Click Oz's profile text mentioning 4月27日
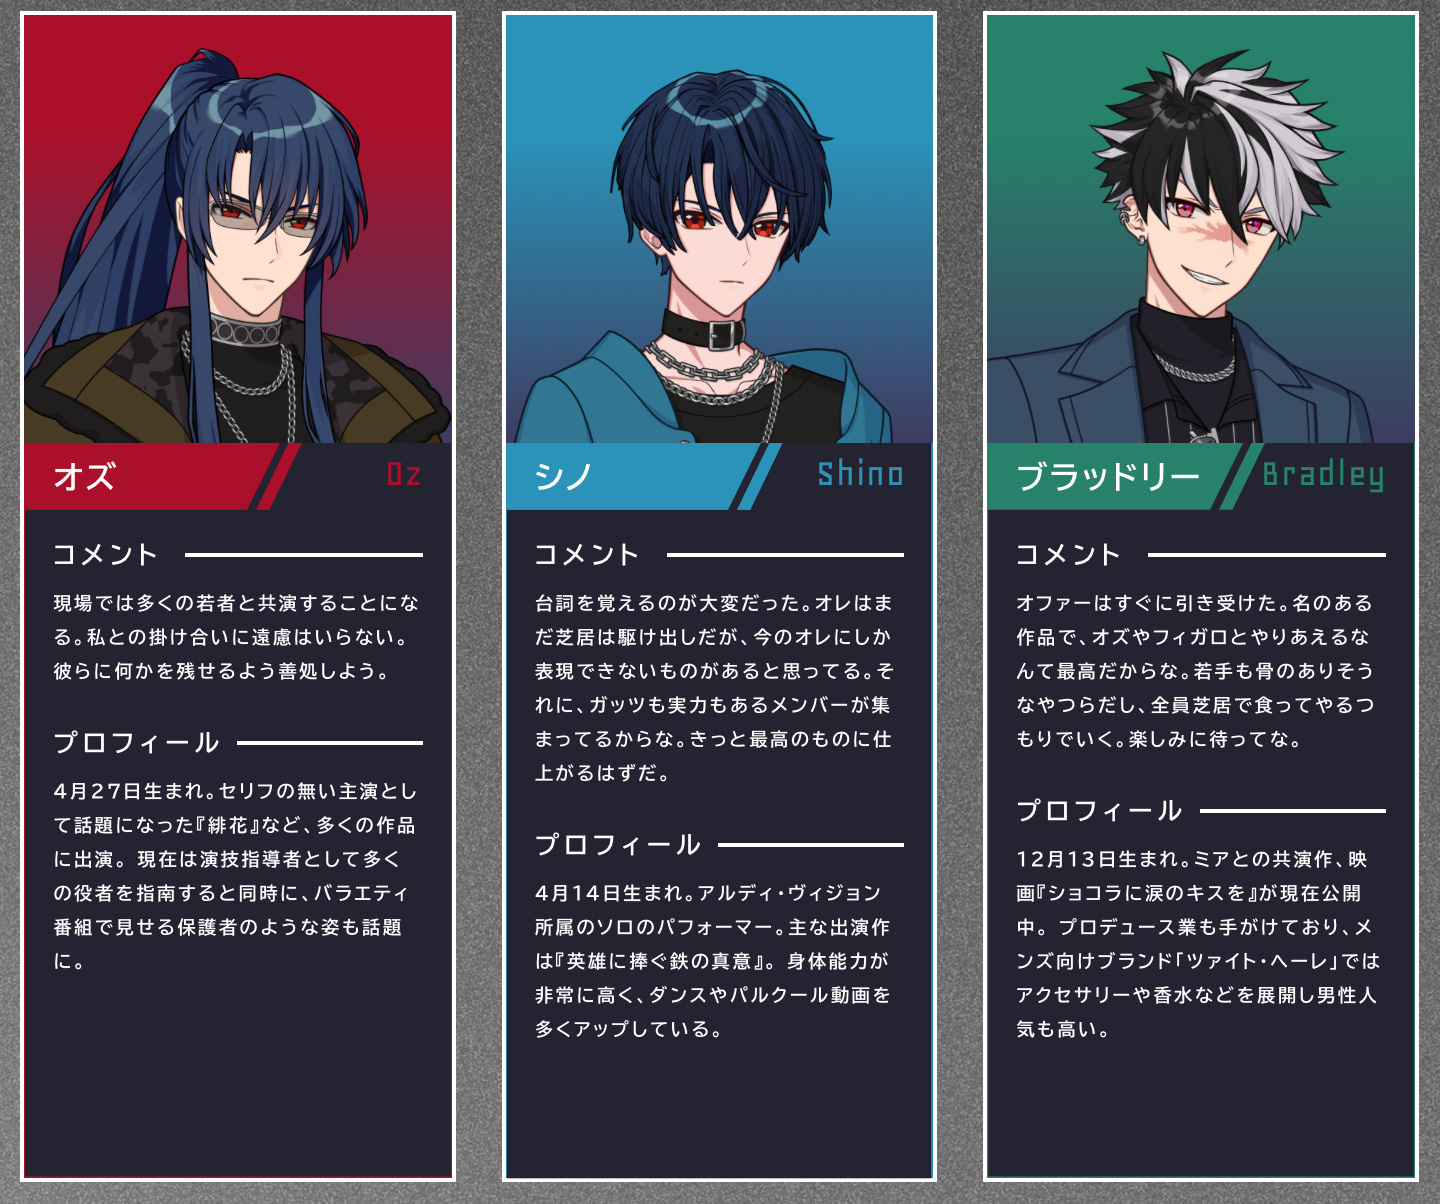 click(x=235, y=876)
